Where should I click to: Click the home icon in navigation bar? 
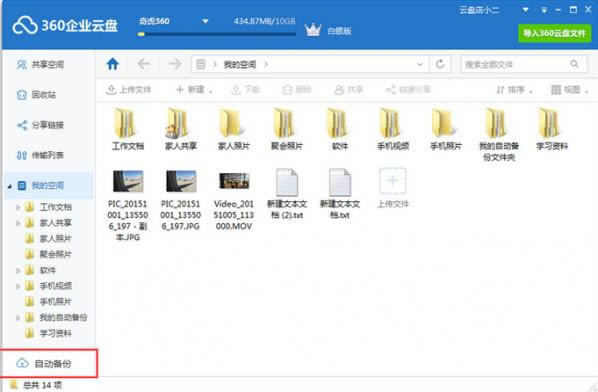(x=113, y=64)
